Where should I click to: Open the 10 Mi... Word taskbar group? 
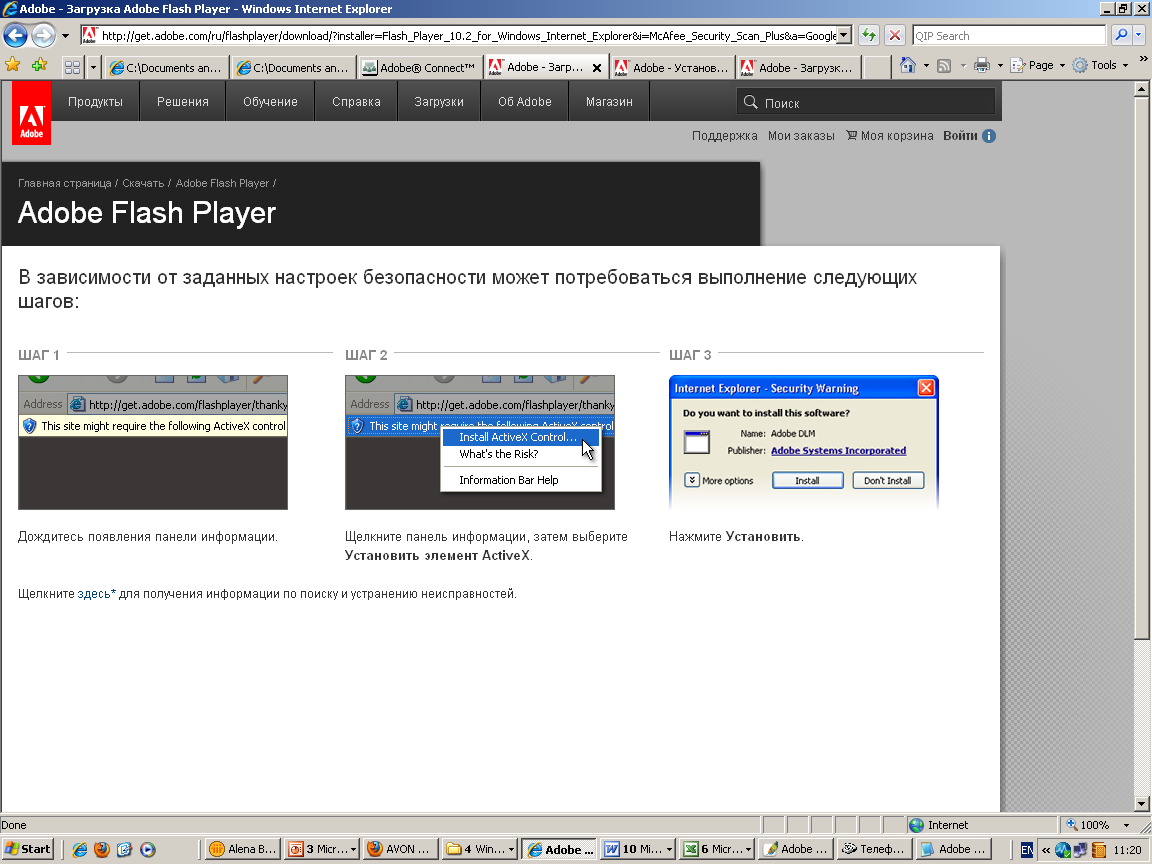click(x=638, y=849)
